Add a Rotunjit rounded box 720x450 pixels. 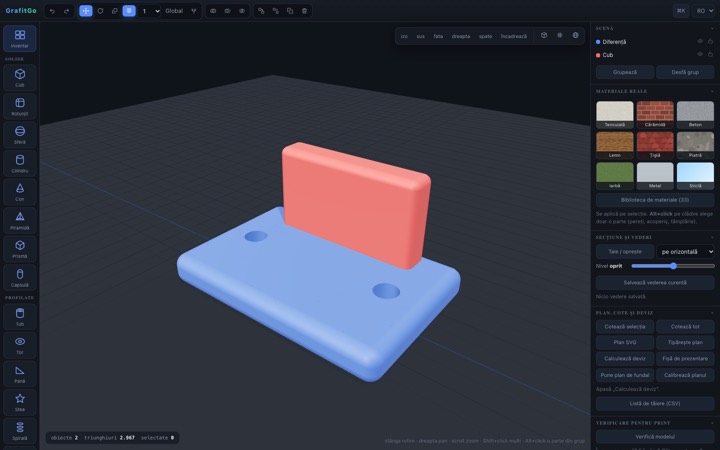[20, 106]
